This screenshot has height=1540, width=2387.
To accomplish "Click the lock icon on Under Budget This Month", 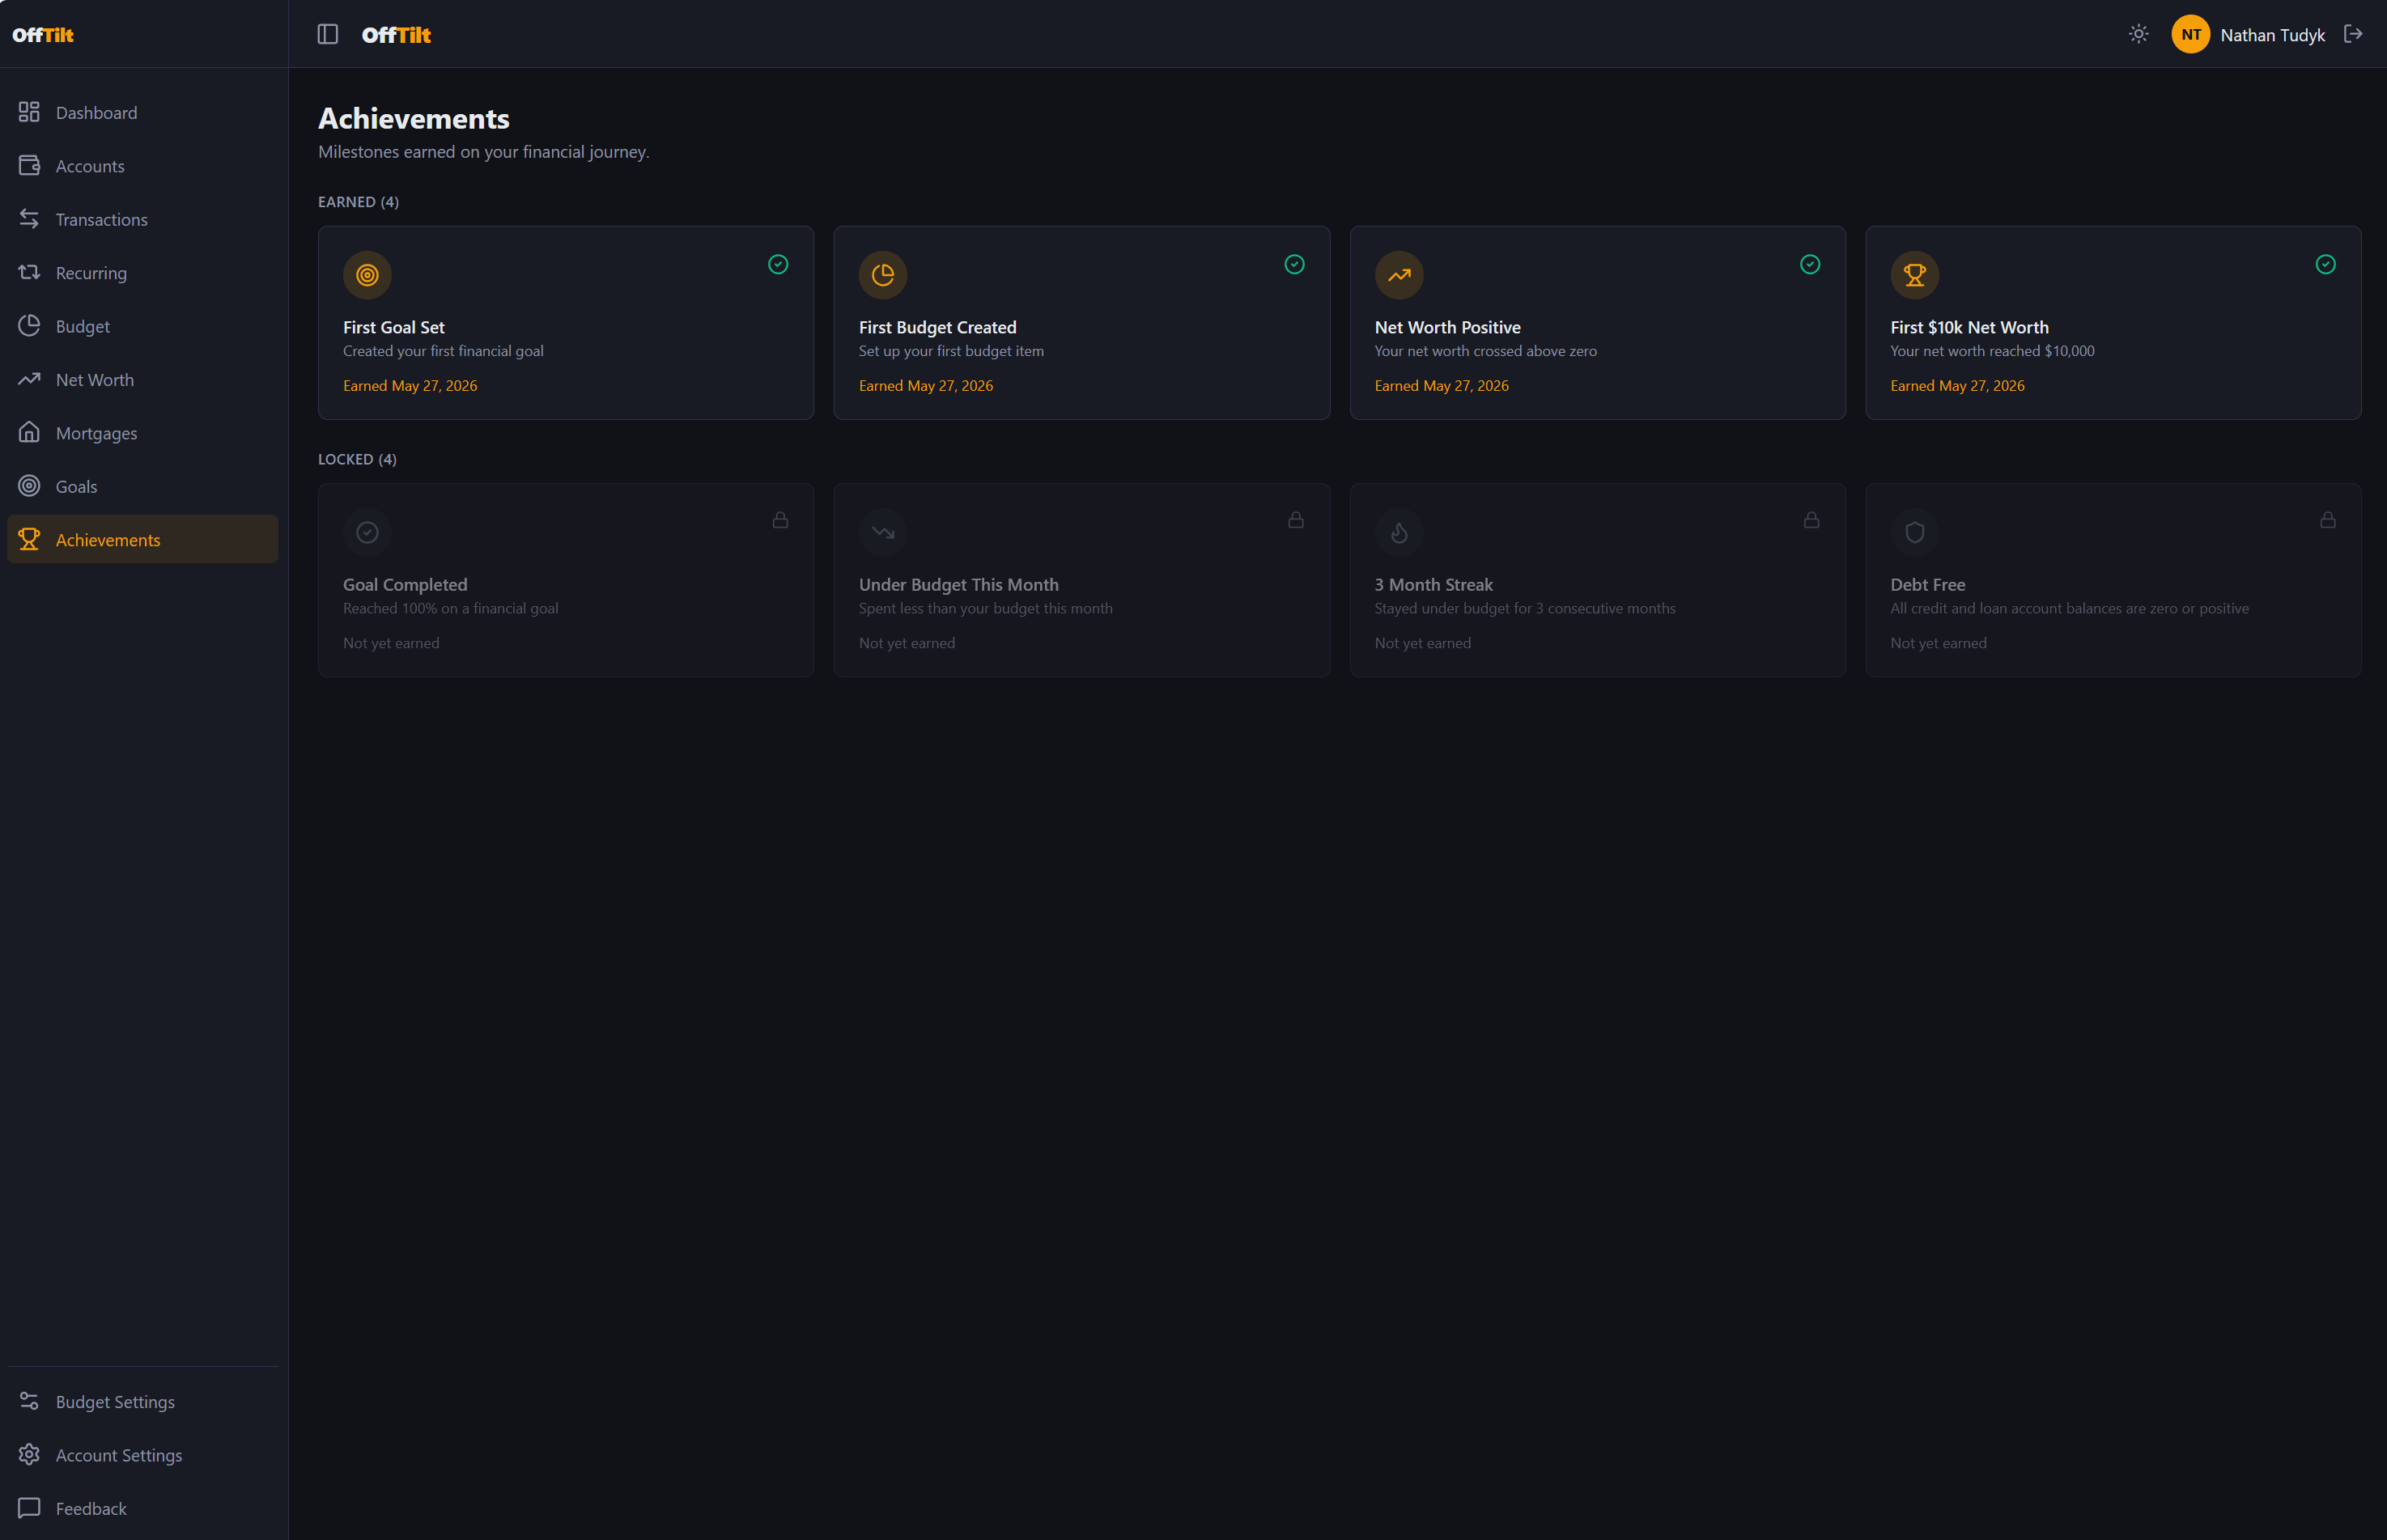I will point(1296,520).
